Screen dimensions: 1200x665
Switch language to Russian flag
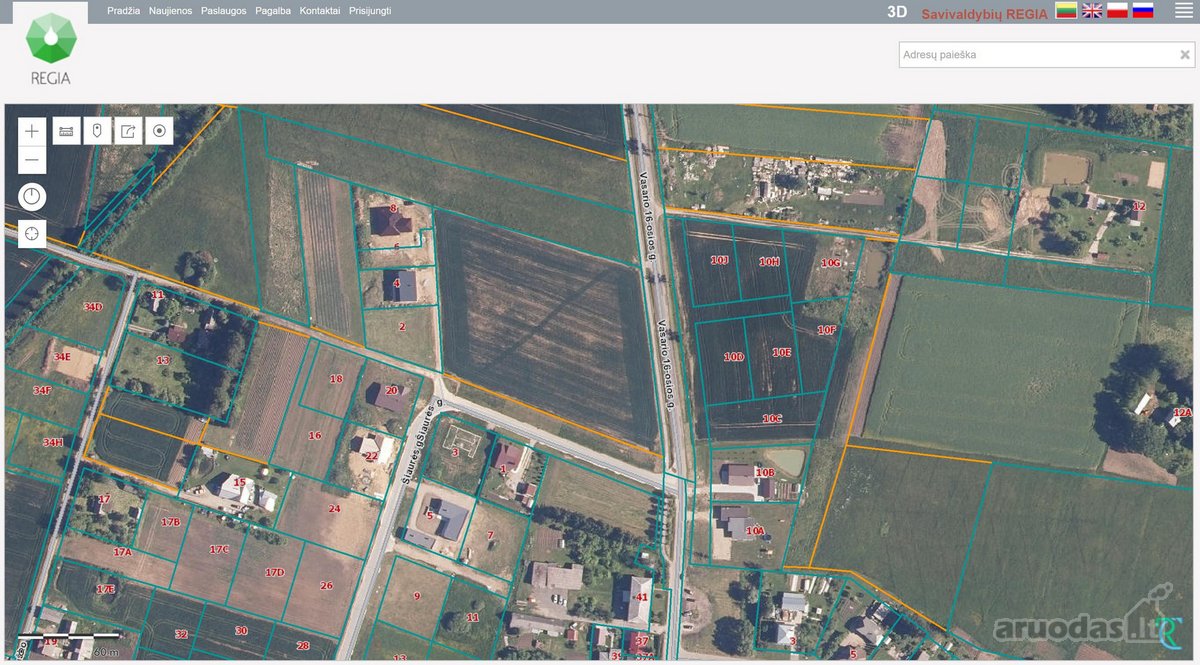1143,11
